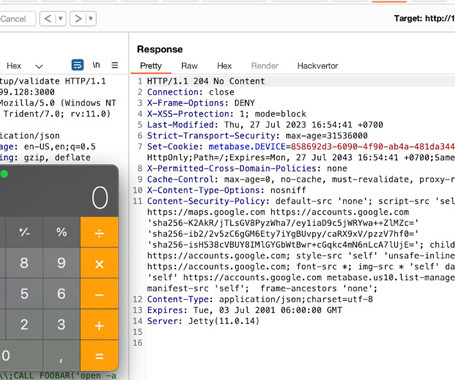Expand the request tabs chevron dropdown
The image size is (455, 380).
[x=39, y=66]
